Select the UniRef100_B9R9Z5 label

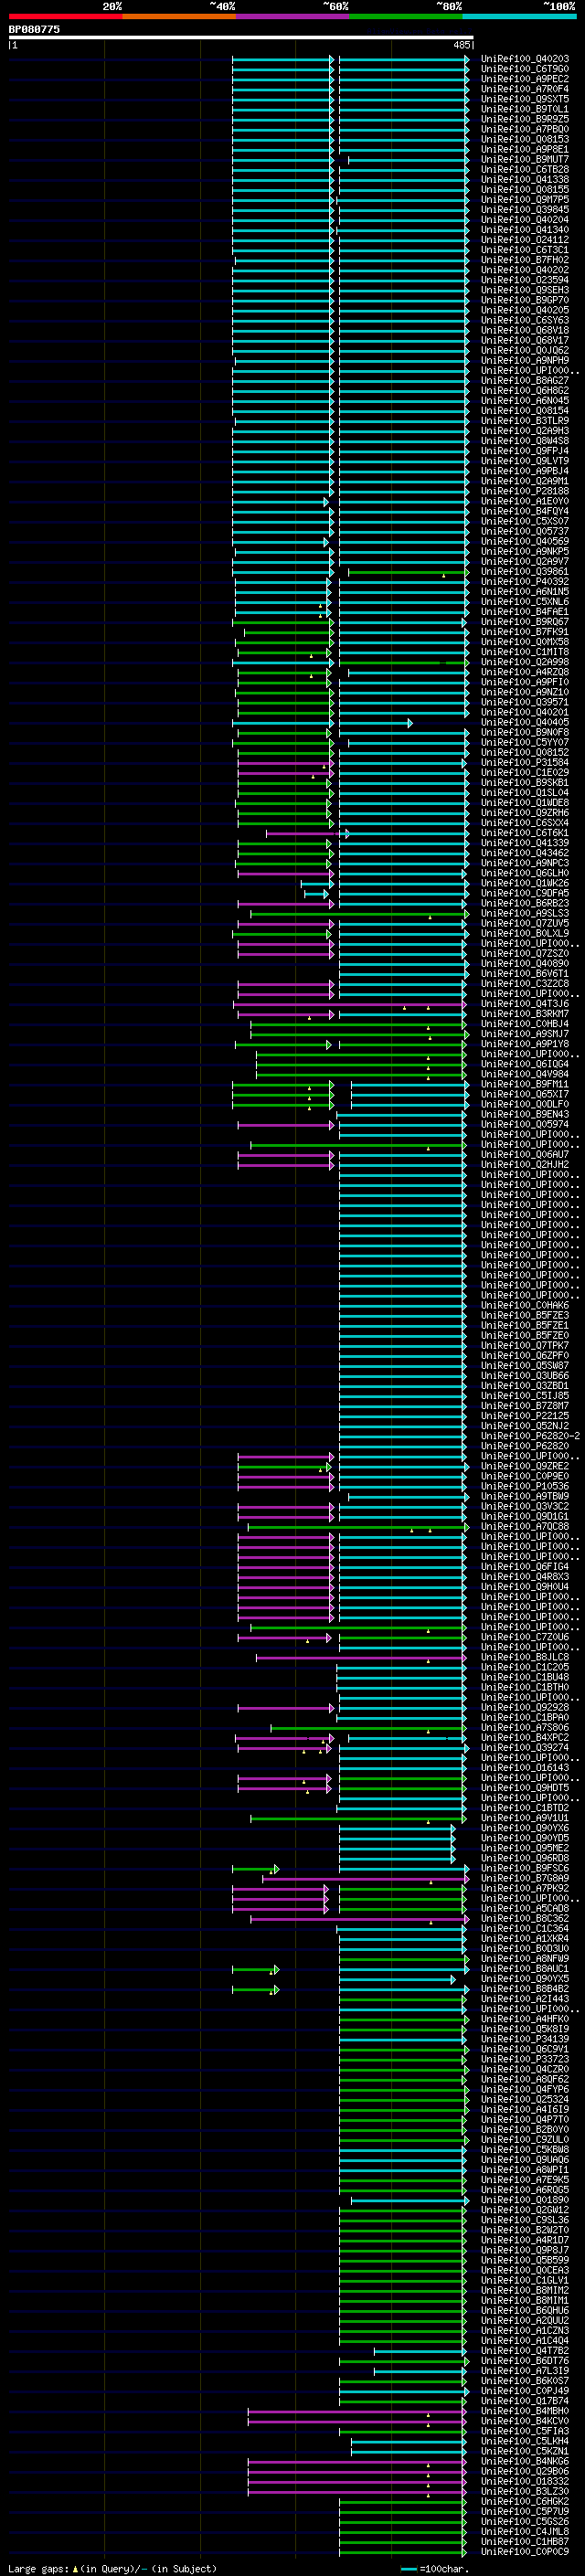click(525, 119)
